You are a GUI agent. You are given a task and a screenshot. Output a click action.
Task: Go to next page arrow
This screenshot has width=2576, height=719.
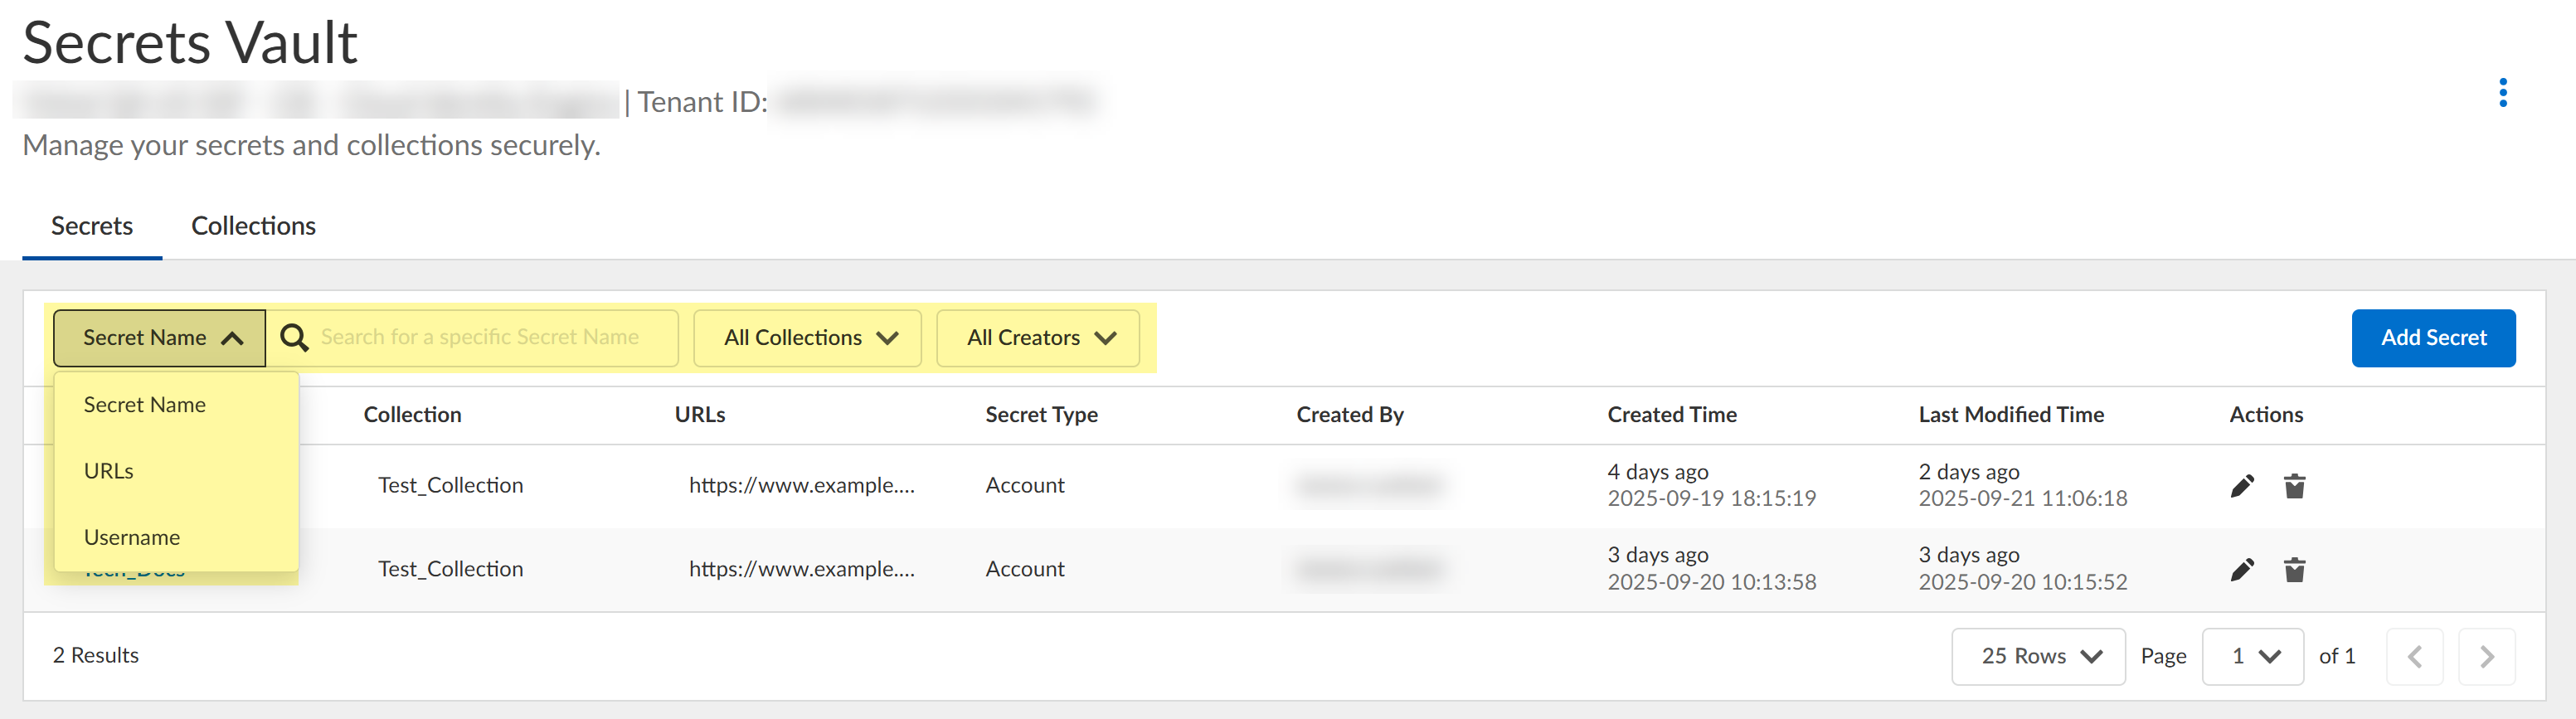tap(2486, 657)
